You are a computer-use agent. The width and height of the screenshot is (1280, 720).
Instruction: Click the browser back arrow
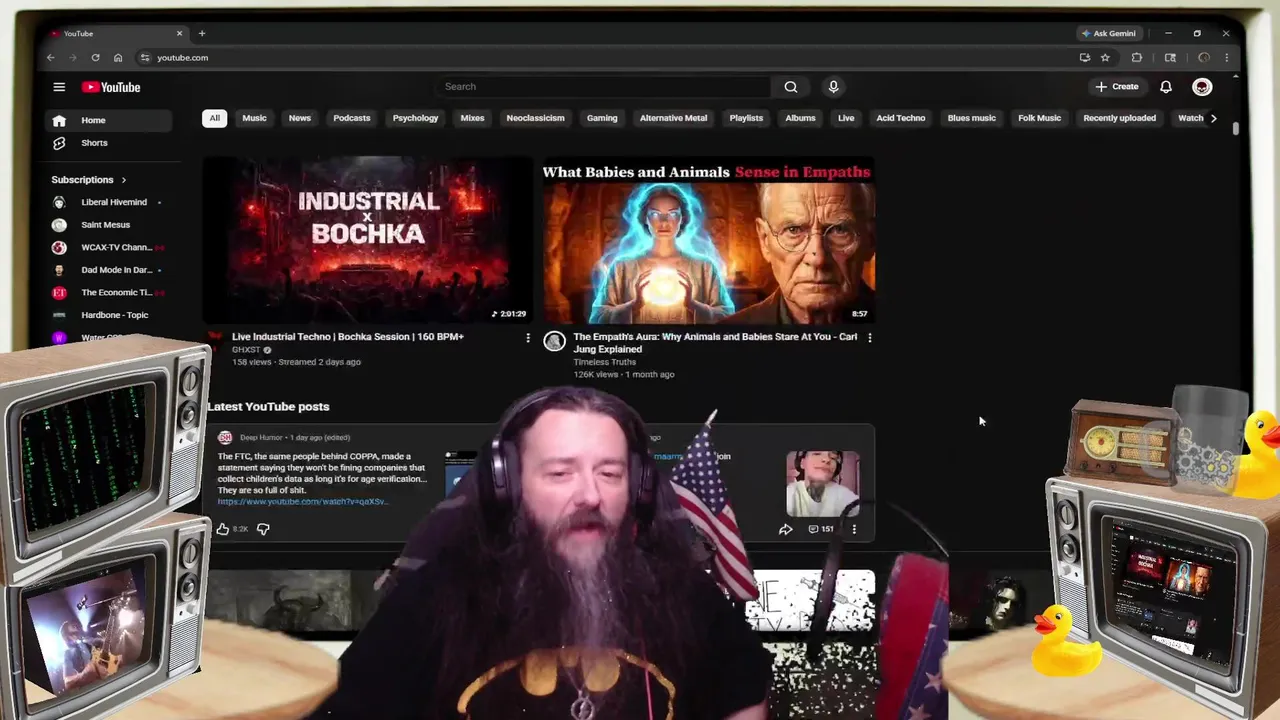pos(51,58)
